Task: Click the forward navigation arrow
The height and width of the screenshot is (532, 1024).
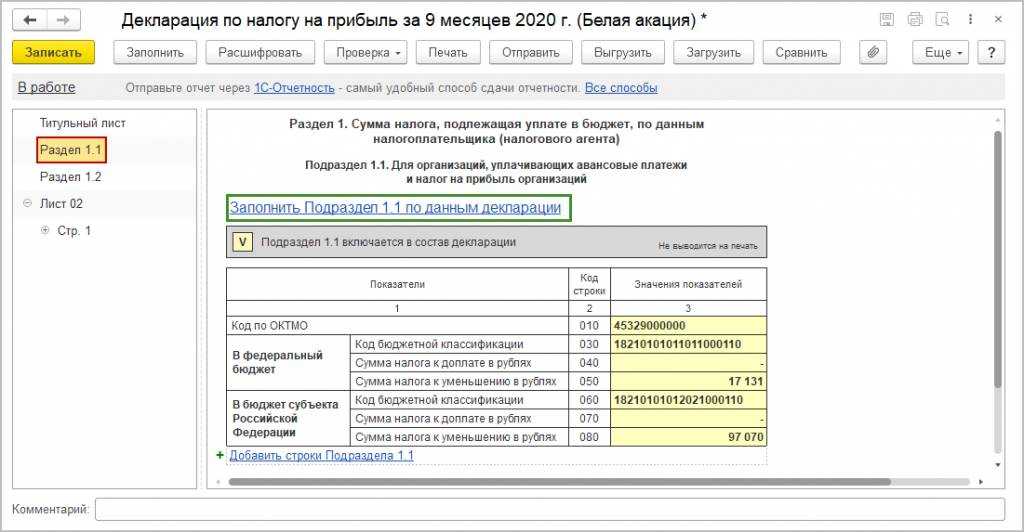Action: click(x=63, y=20)
